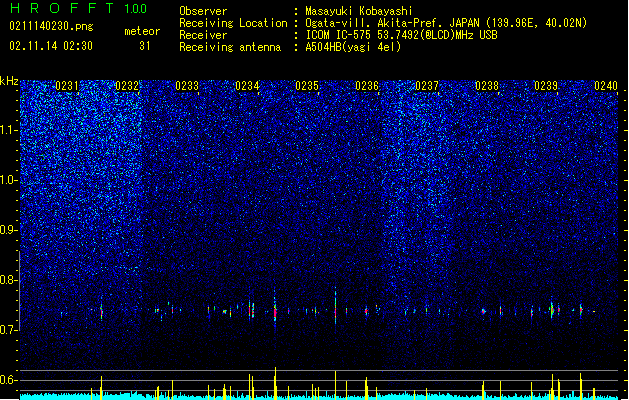Click the 0234 time marker
629x400 pixels.
click(247, 86)
